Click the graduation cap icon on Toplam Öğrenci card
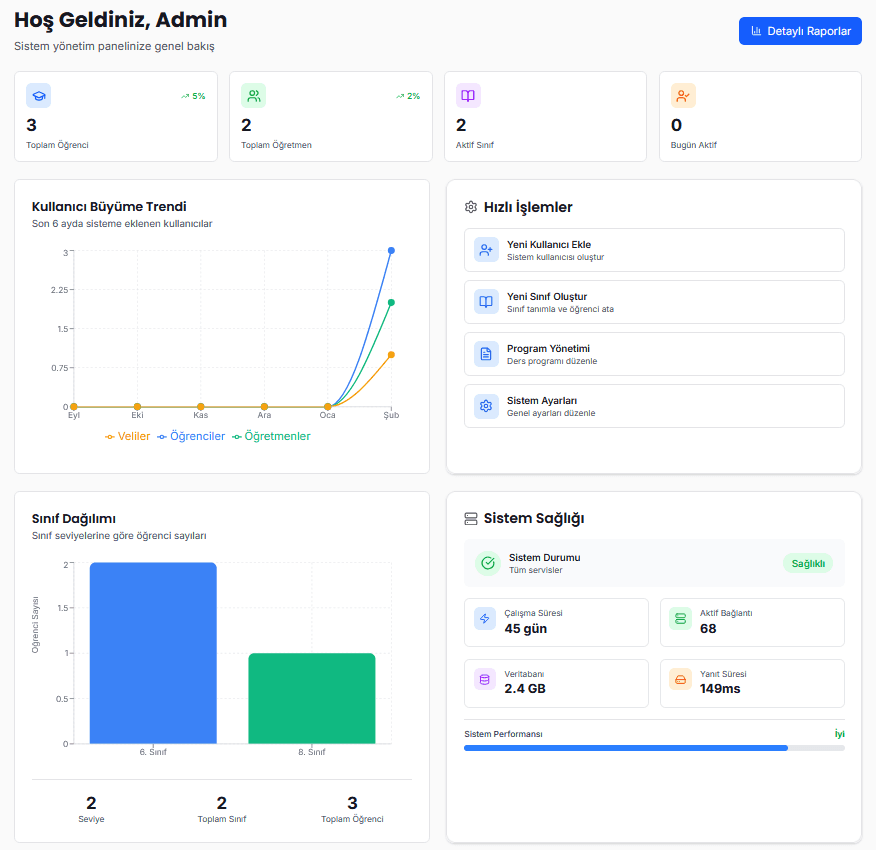This screenshot has height=850, width=876. [x=38, y=95]
